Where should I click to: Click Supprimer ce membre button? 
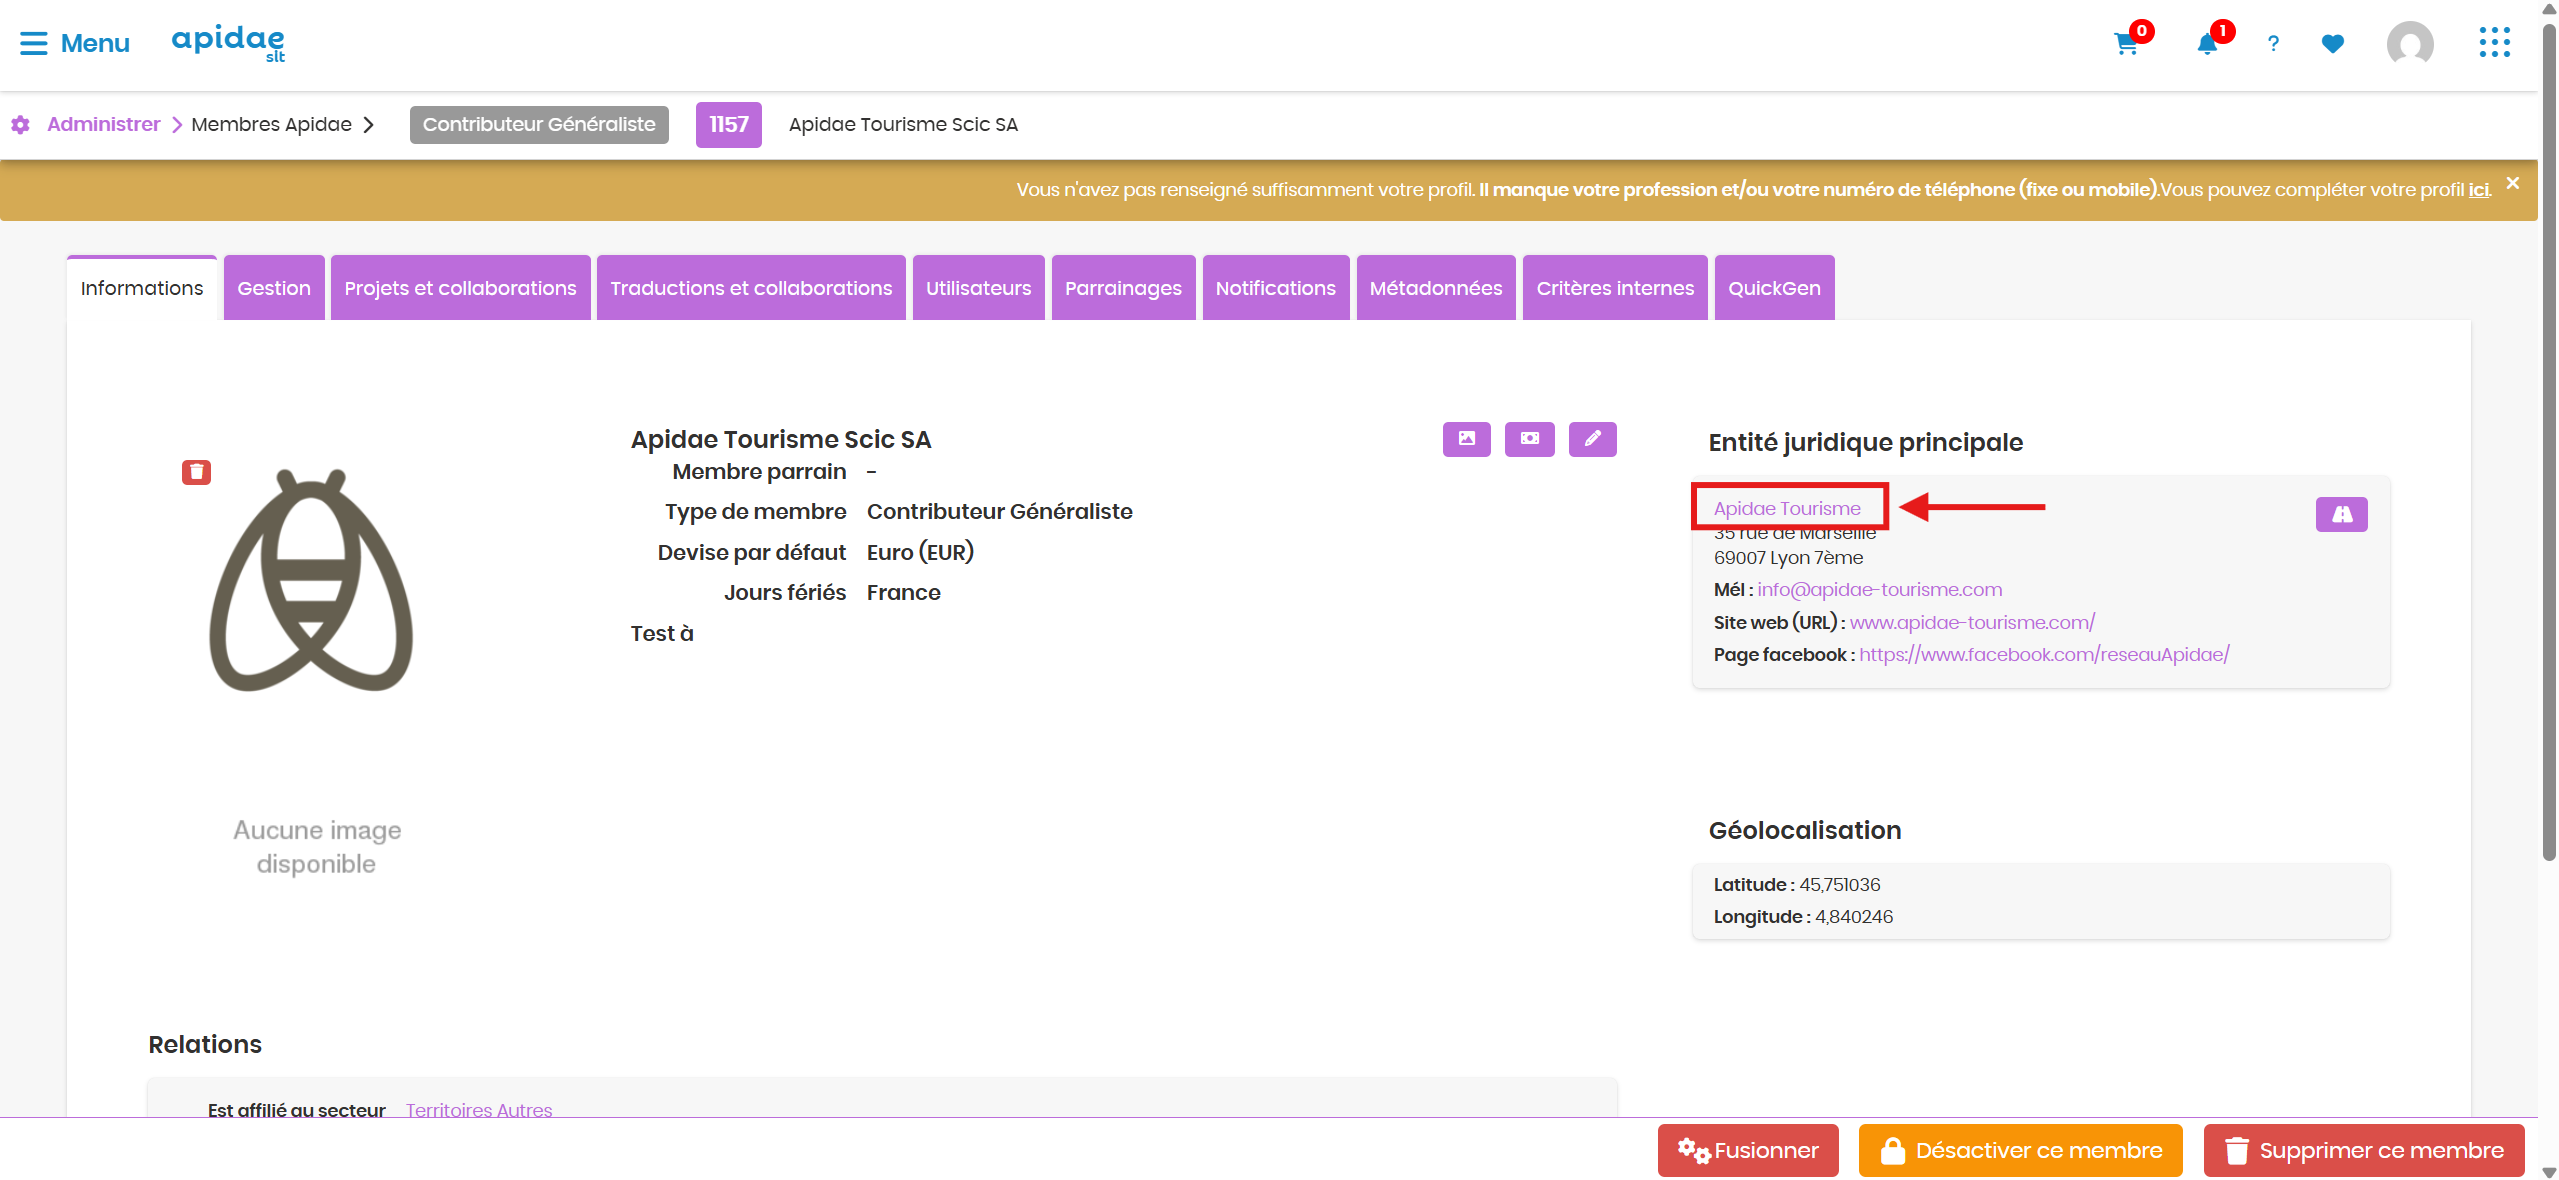tap(2363, 1150)
